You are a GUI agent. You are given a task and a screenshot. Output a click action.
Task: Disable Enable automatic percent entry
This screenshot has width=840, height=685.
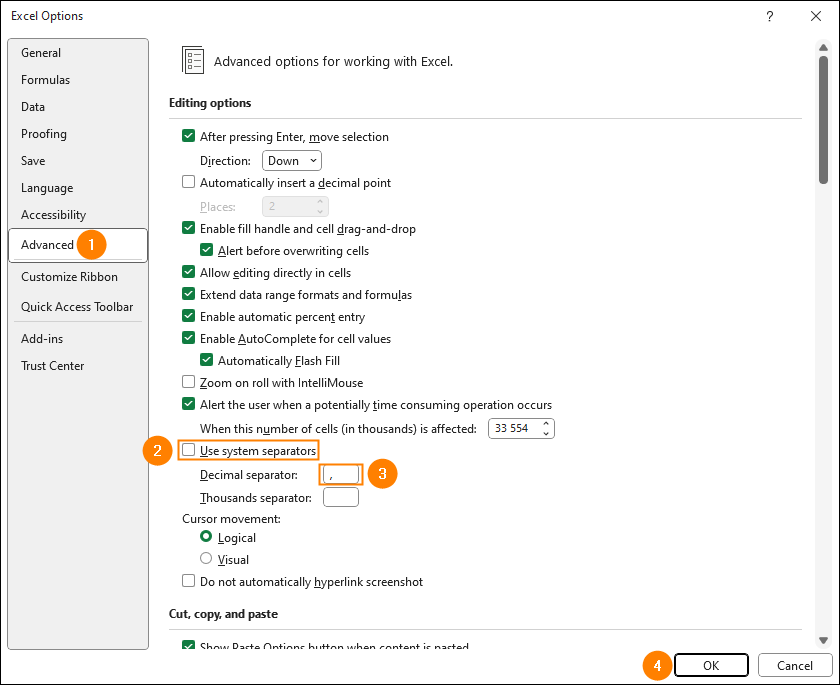coord(188,315)
